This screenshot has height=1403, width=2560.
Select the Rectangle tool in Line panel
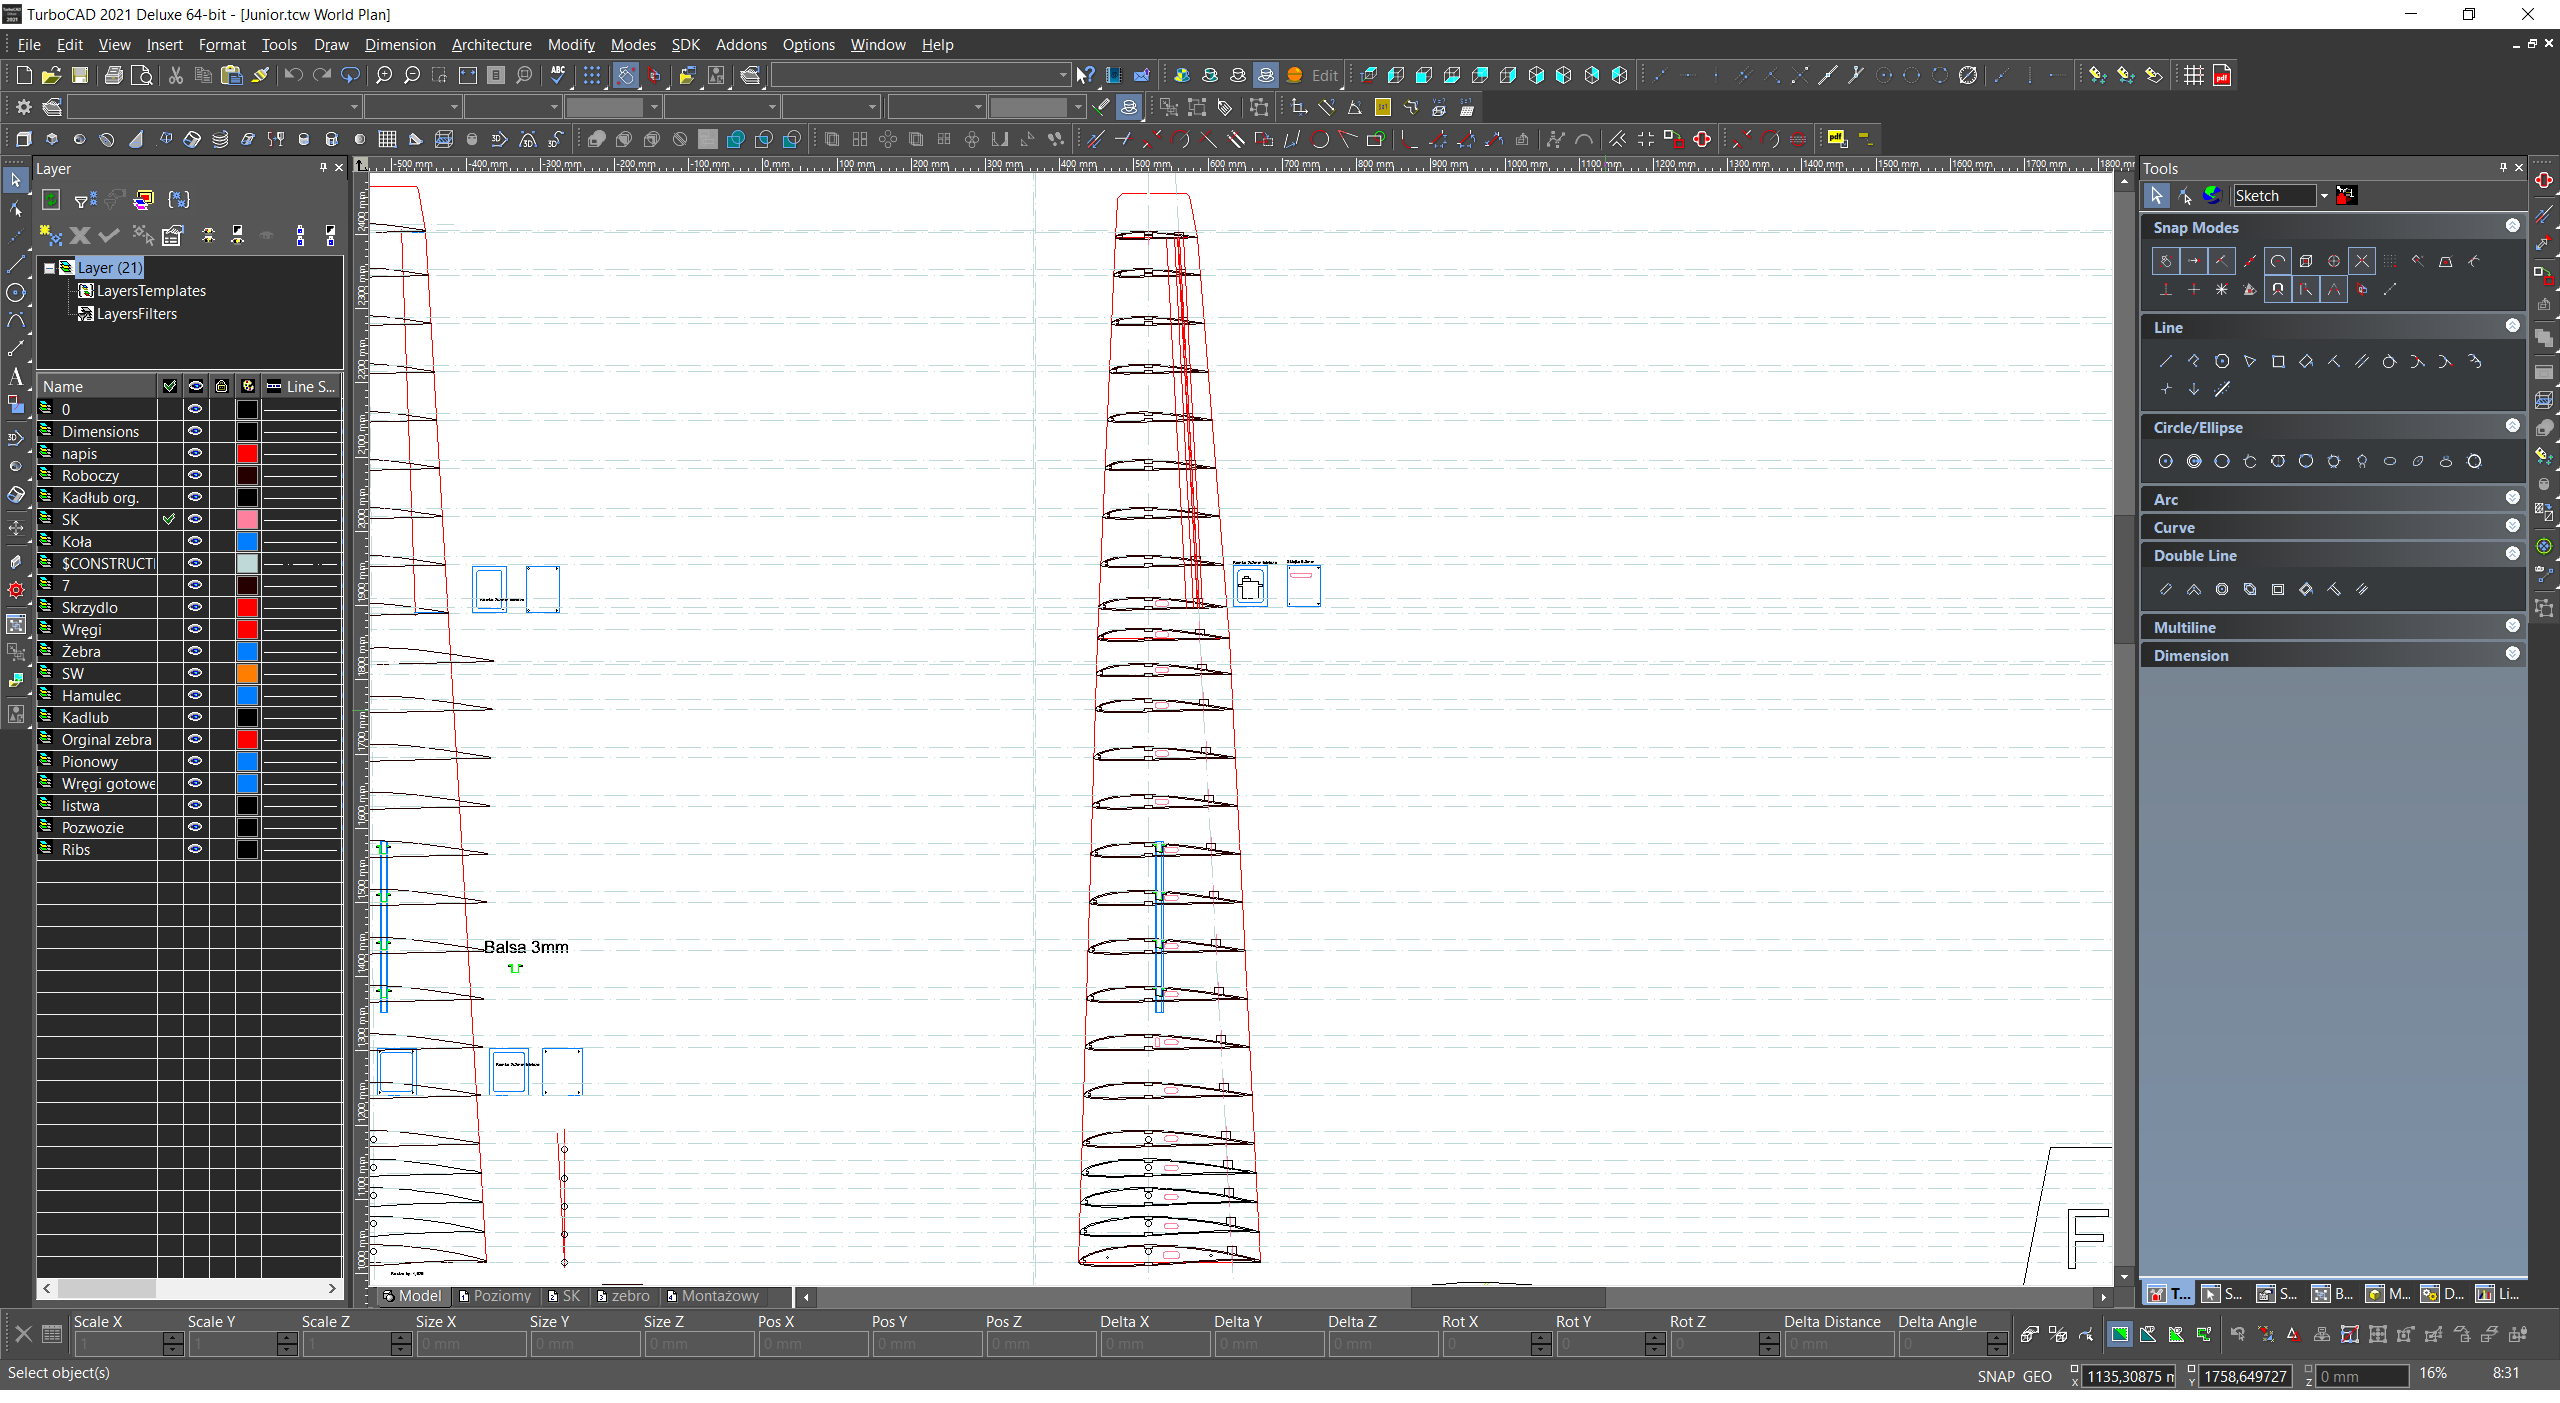pyautogui.click(x=2278, y=362)
